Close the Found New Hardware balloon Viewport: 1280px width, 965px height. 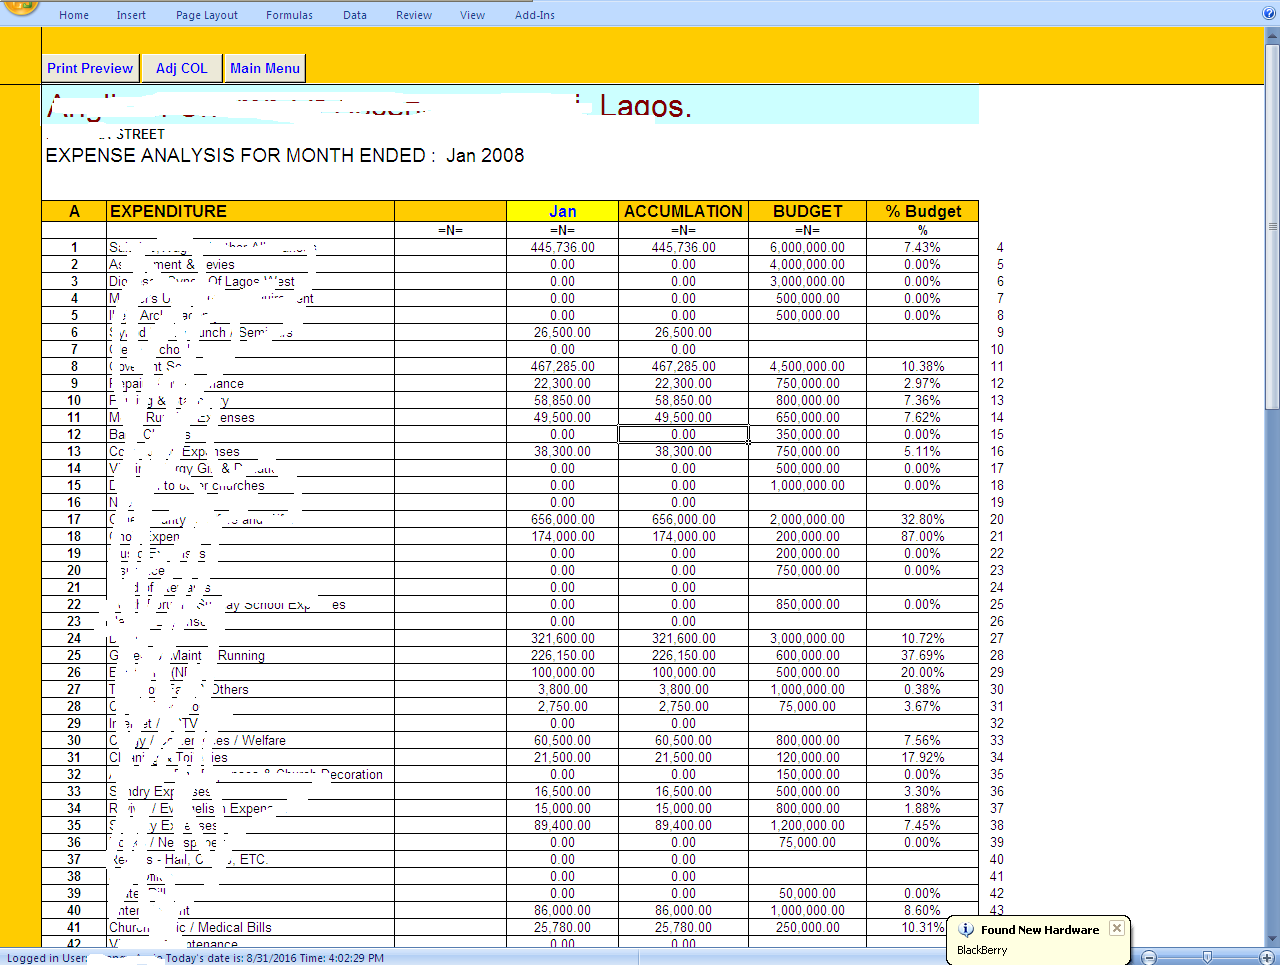tap(1117, 928)
